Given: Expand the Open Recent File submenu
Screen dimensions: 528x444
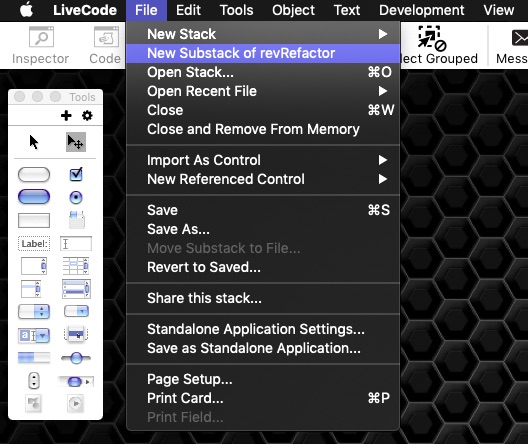Looking at the screenshot, I should pyautogui.click(x=263, y=91).
